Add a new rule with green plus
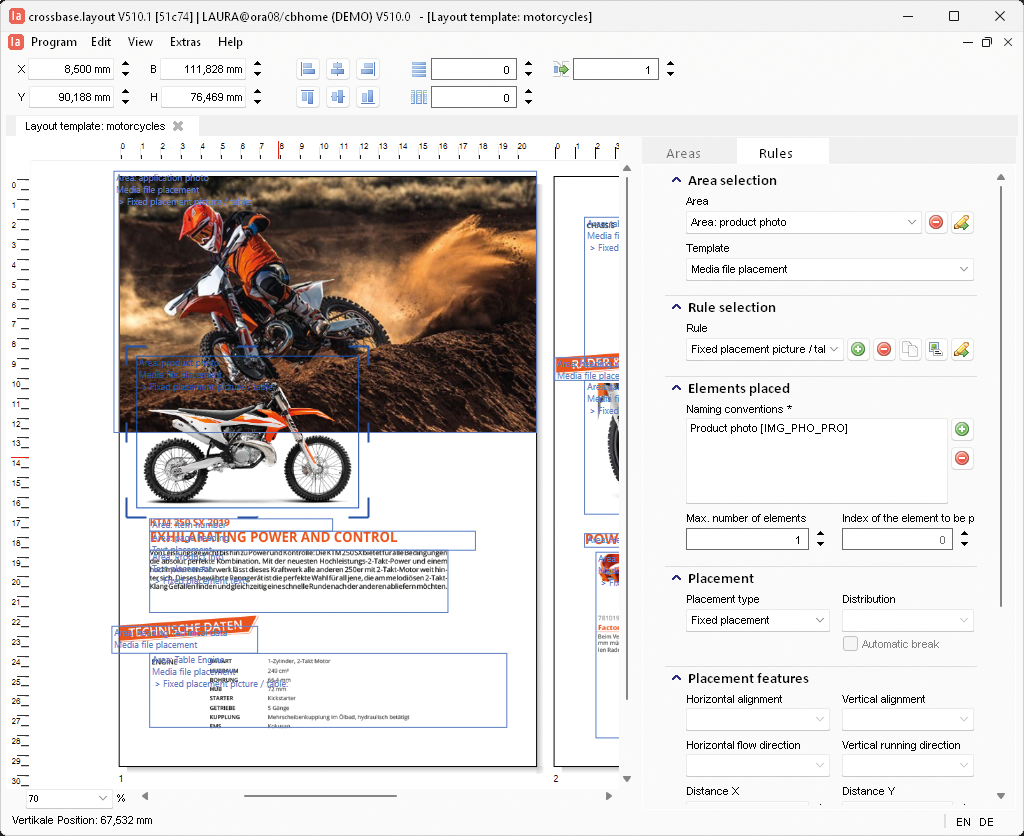This screenshot has width=1024, height=836. [x=858, y=349]
